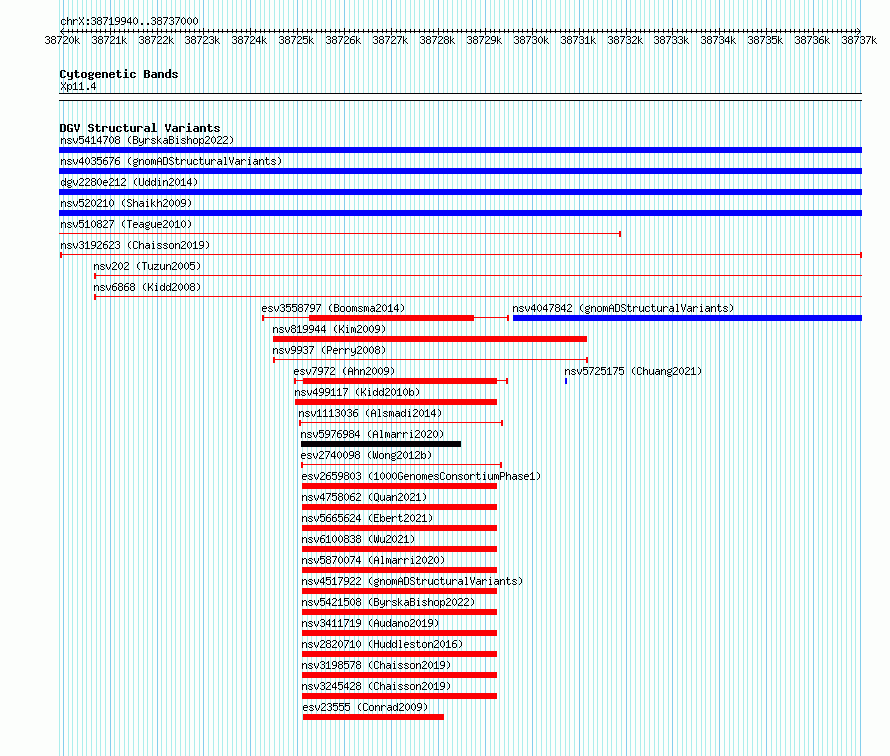Select nsv6868 (Kidd2008) variant label
The width and height of the screenshot is (890, 756).
tap(147, 287)
